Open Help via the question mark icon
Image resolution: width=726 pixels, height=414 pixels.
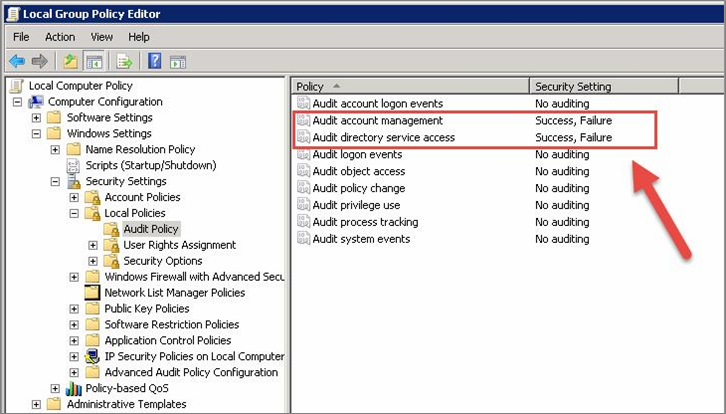point(156,60)
